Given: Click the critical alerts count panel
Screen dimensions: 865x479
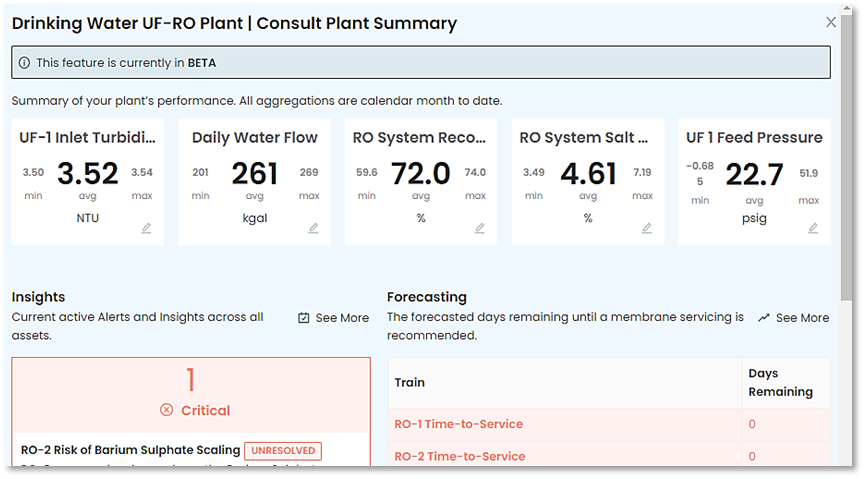Looking at the screenshot, I should (x=191, y=392).
